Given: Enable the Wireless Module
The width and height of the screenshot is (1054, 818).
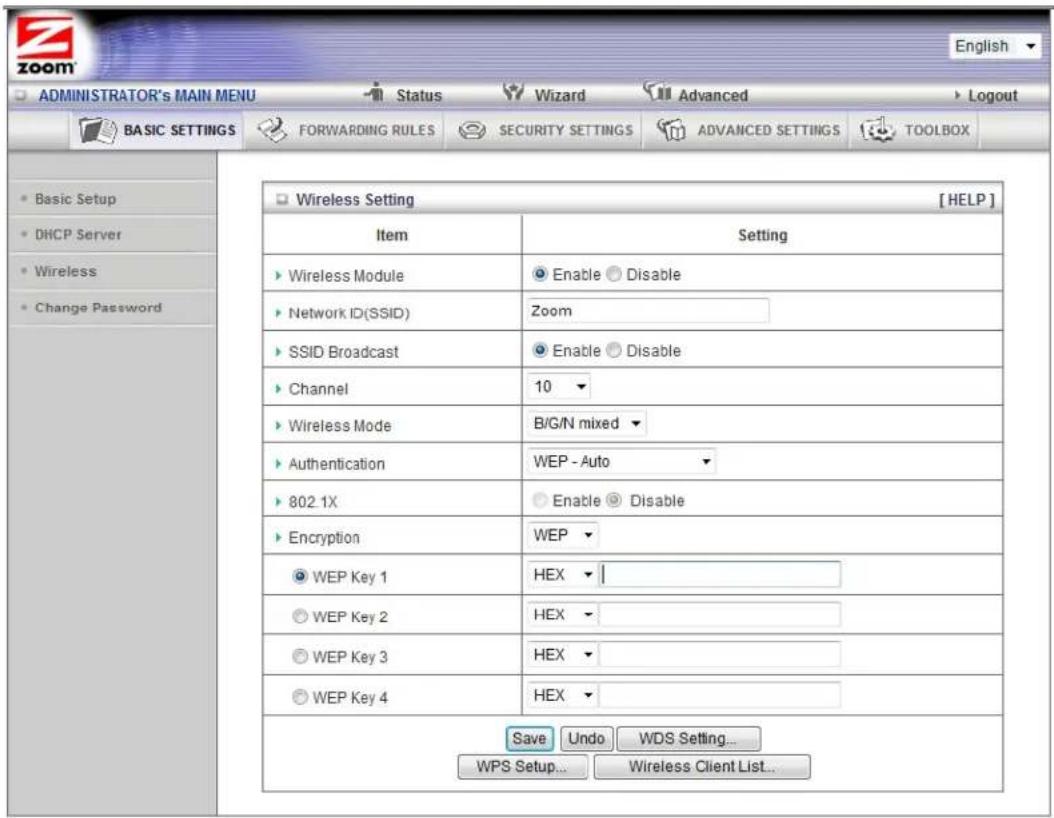Looking at the screenshot, I should (540, 274).
